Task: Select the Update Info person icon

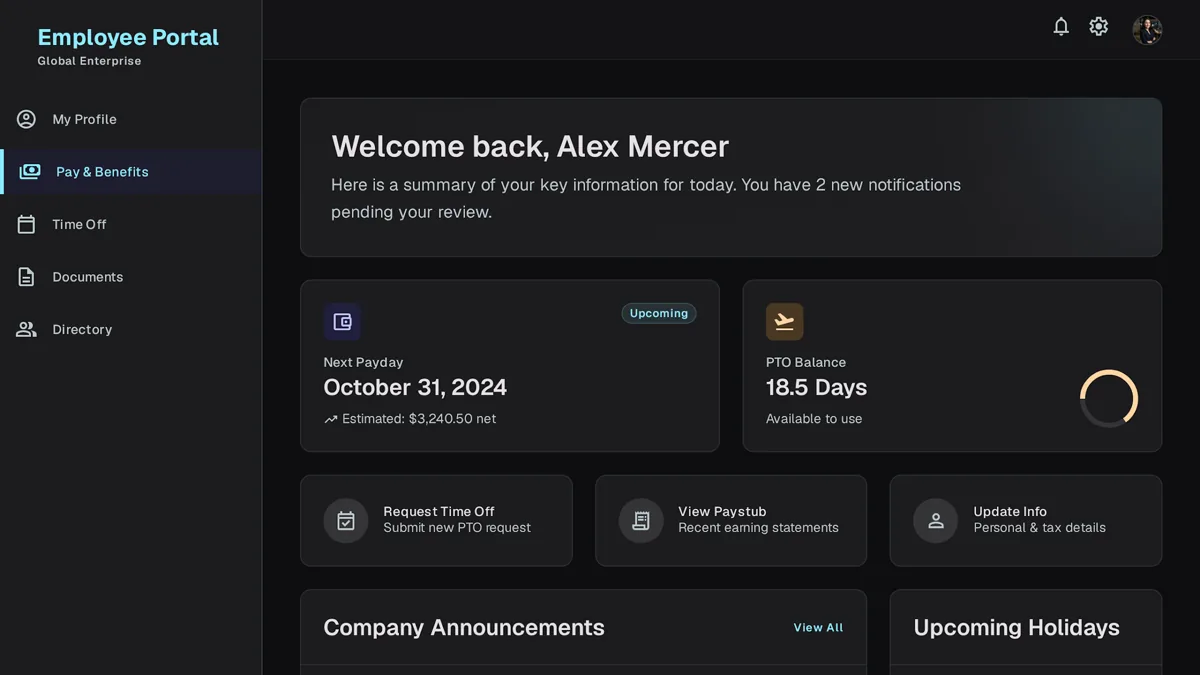Action: click(936, 521)
